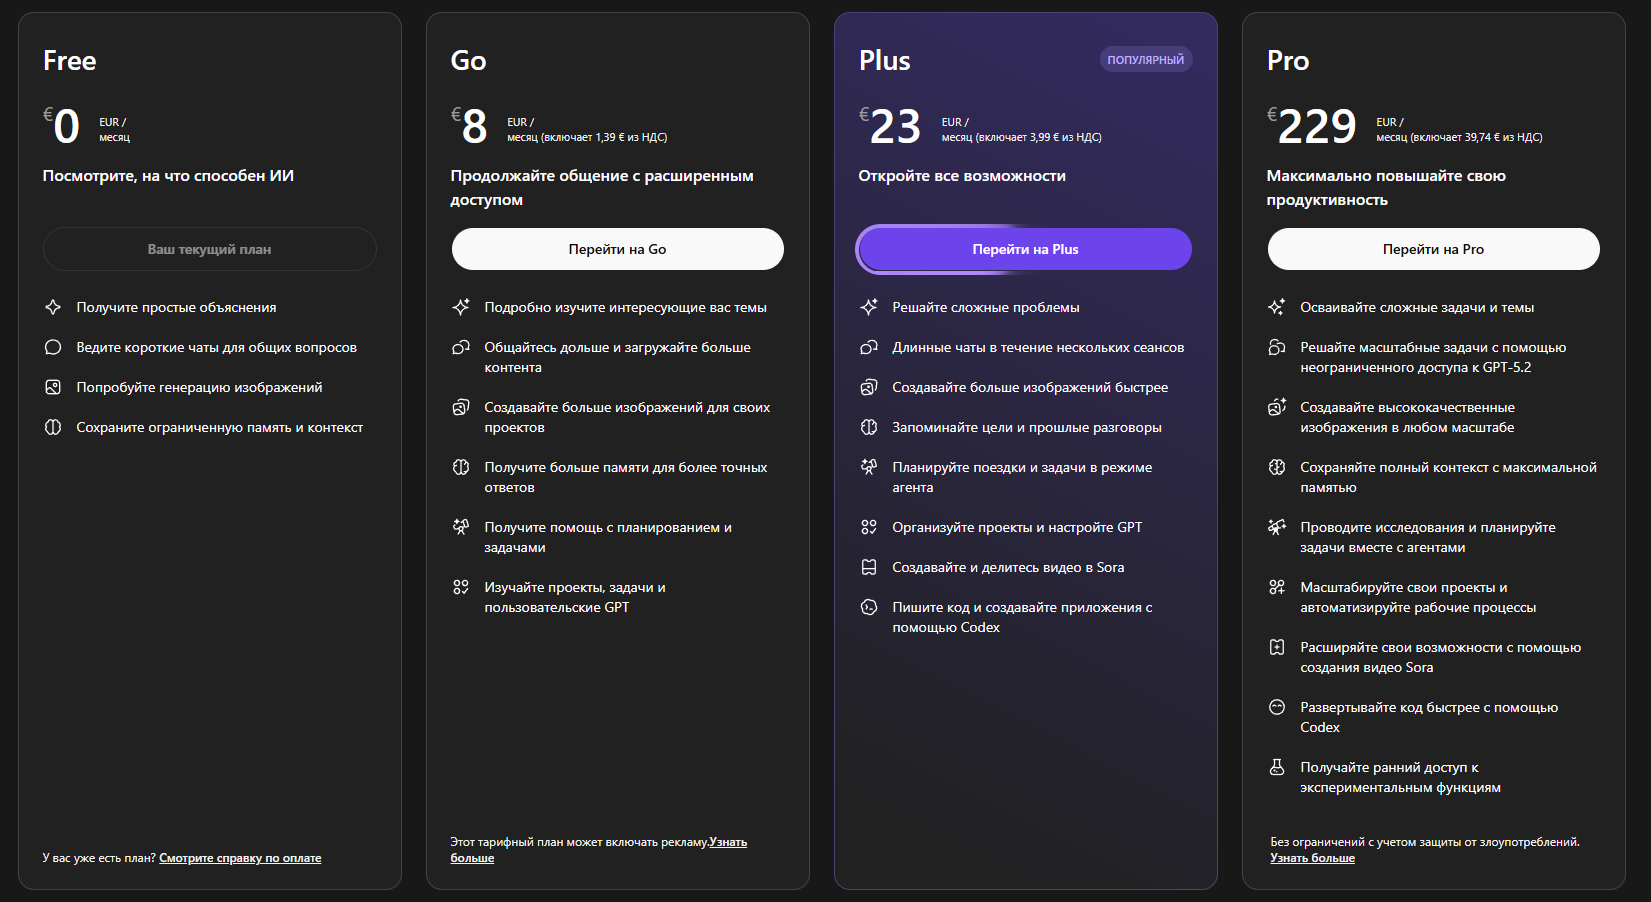
Task: Click the memory brain icon in the Free plan
Action: [53, 427]
